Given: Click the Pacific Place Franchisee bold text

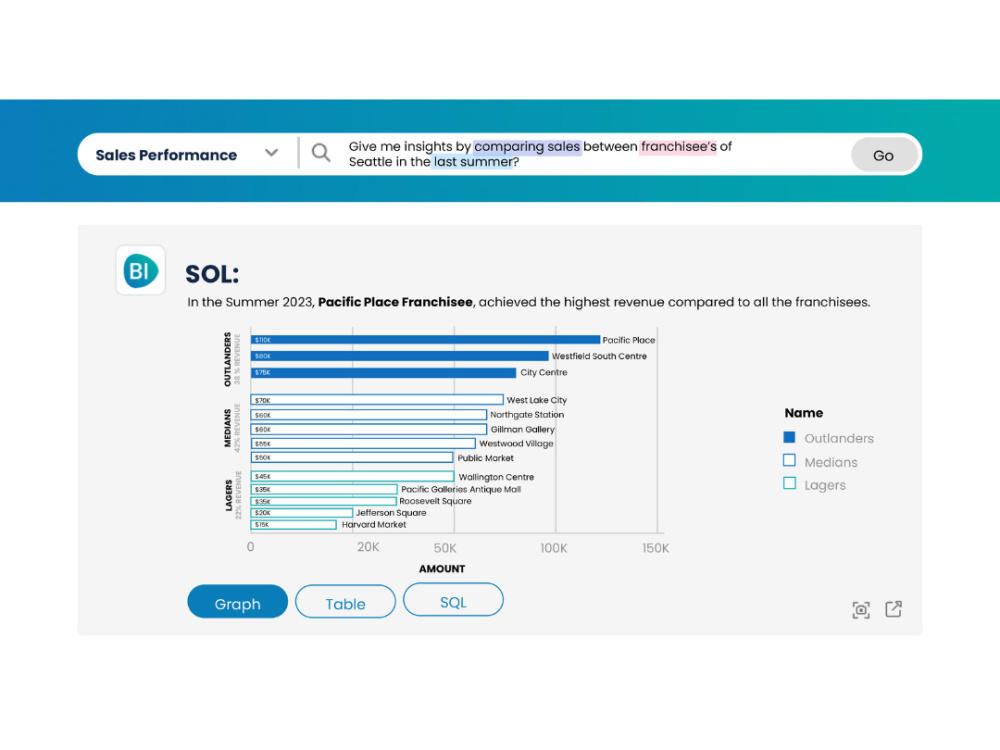Looking at the screenshot, I should coord(395,302).
